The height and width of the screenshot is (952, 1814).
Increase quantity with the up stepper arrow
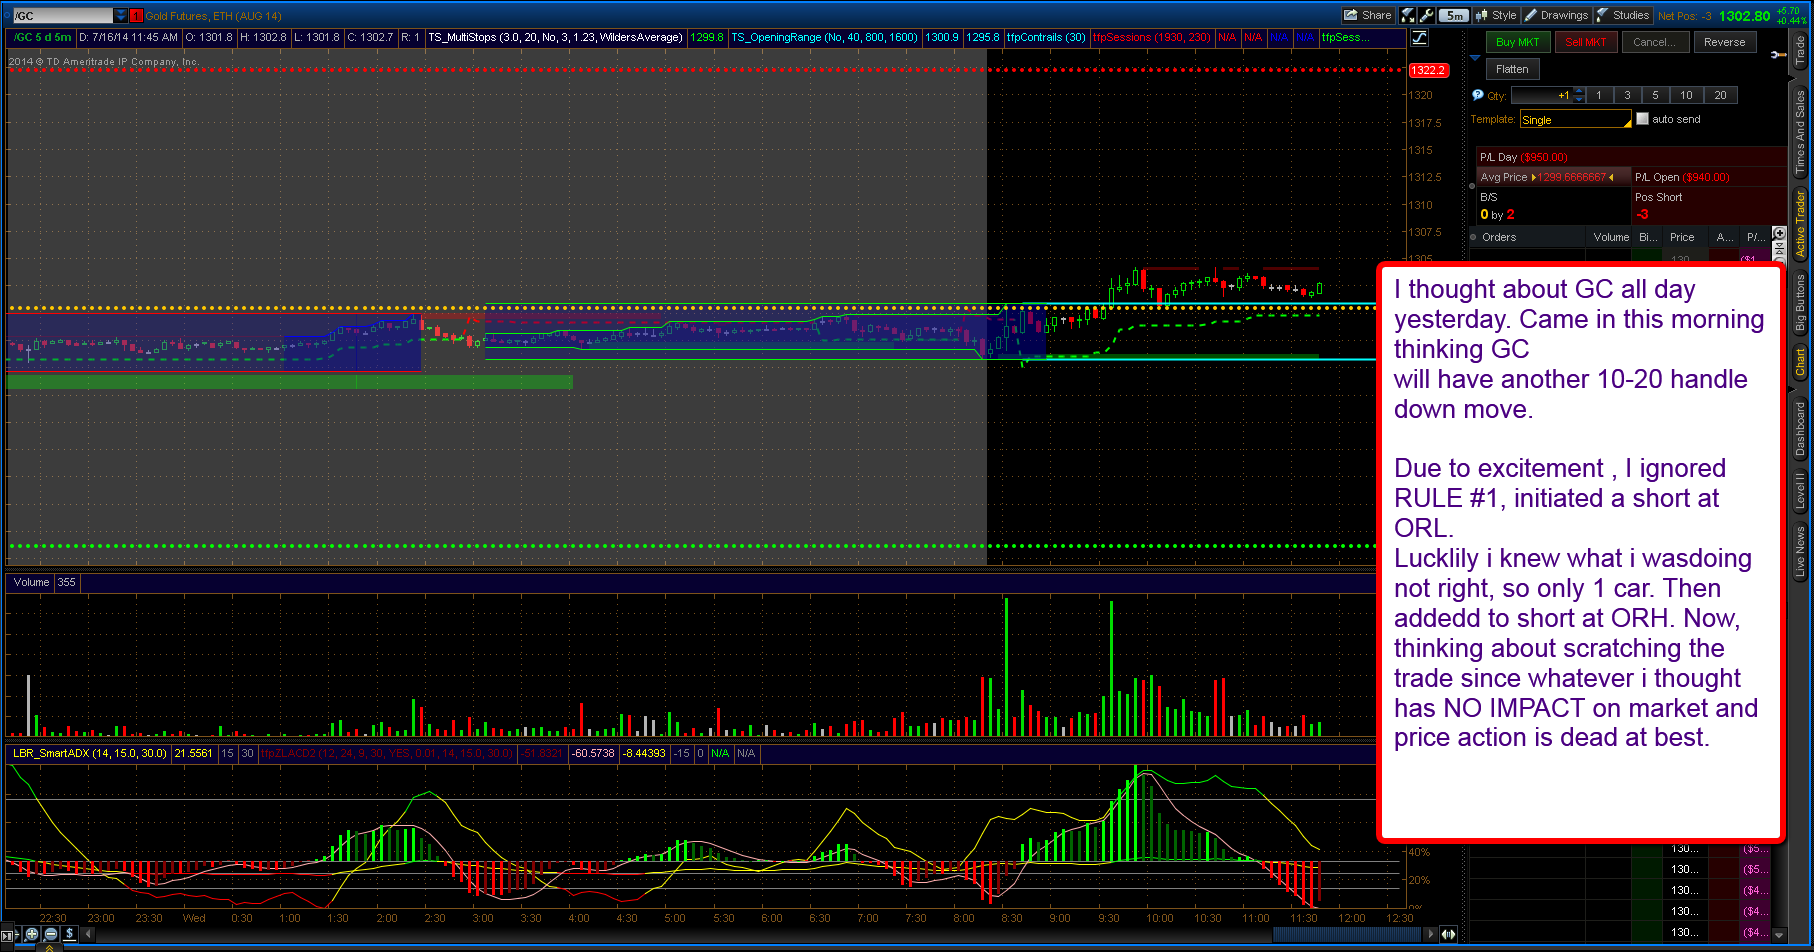click(1580, 91)
